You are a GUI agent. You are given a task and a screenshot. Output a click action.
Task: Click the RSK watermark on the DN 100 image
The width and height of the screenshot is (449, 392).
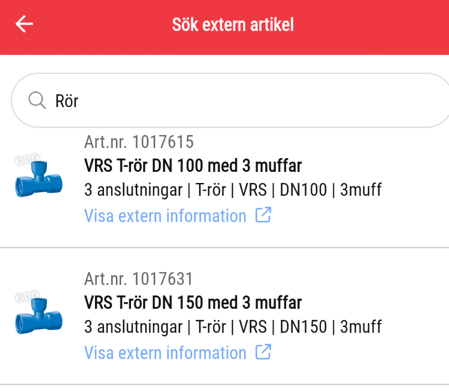pyautogui.click(x=27, y=160)
